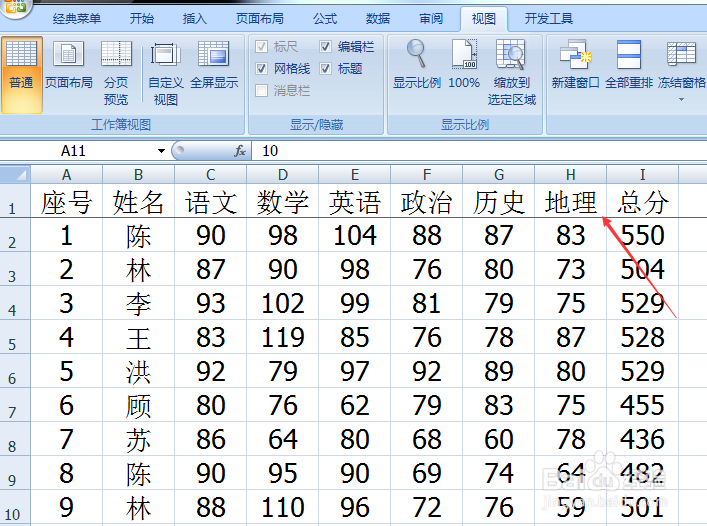
Task: Click header cell 地理
Action: [x=571, y=201]
